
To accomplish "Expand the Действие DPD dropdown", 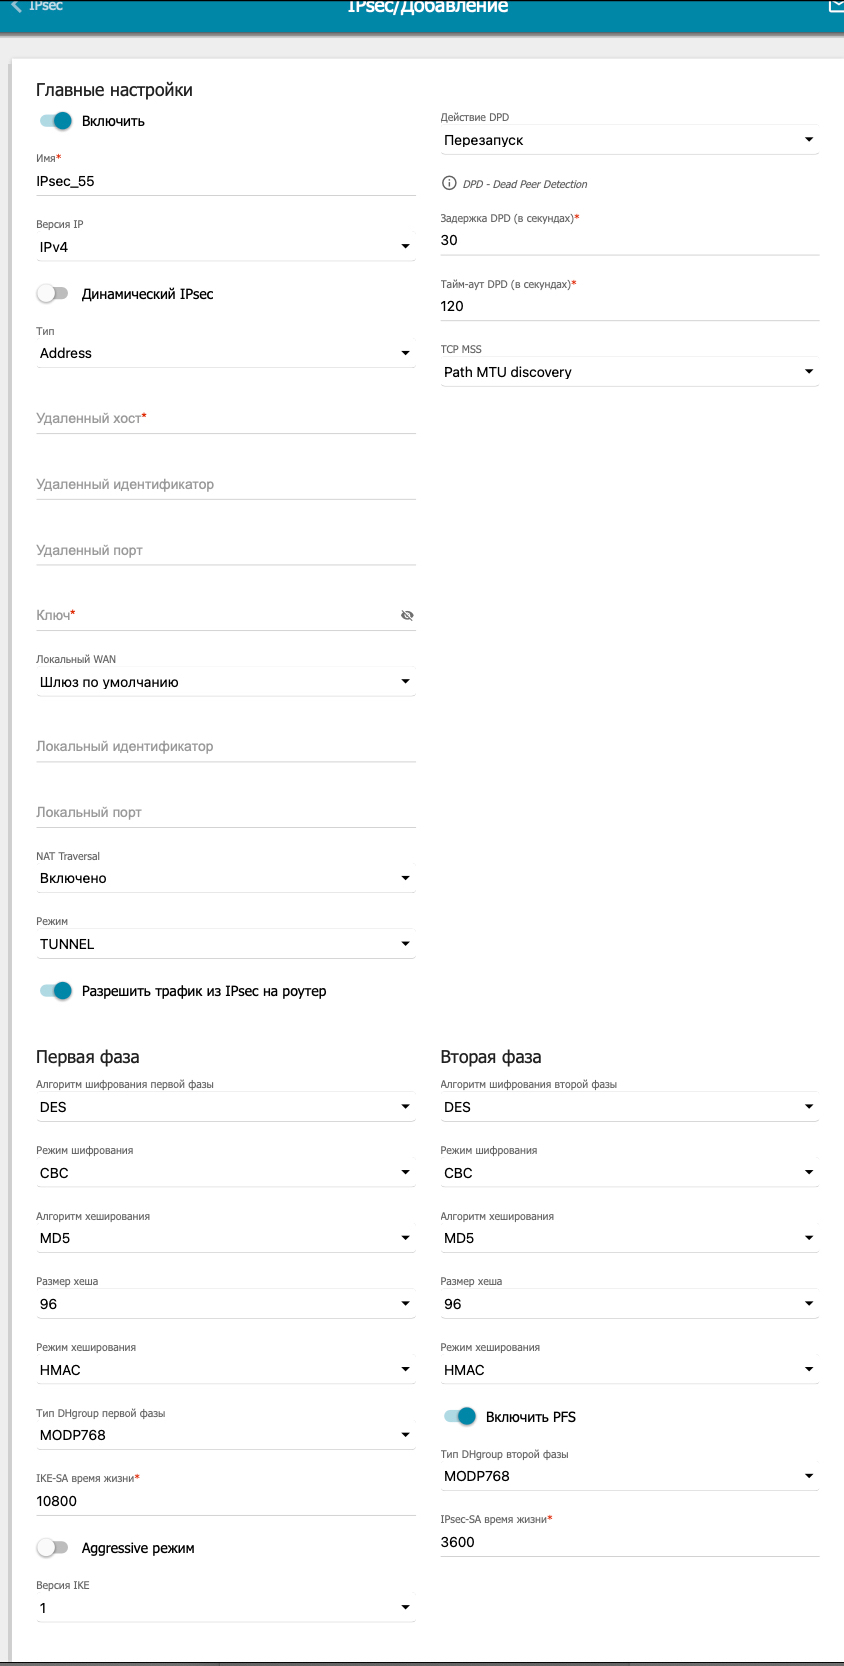I will click(629, 140).
